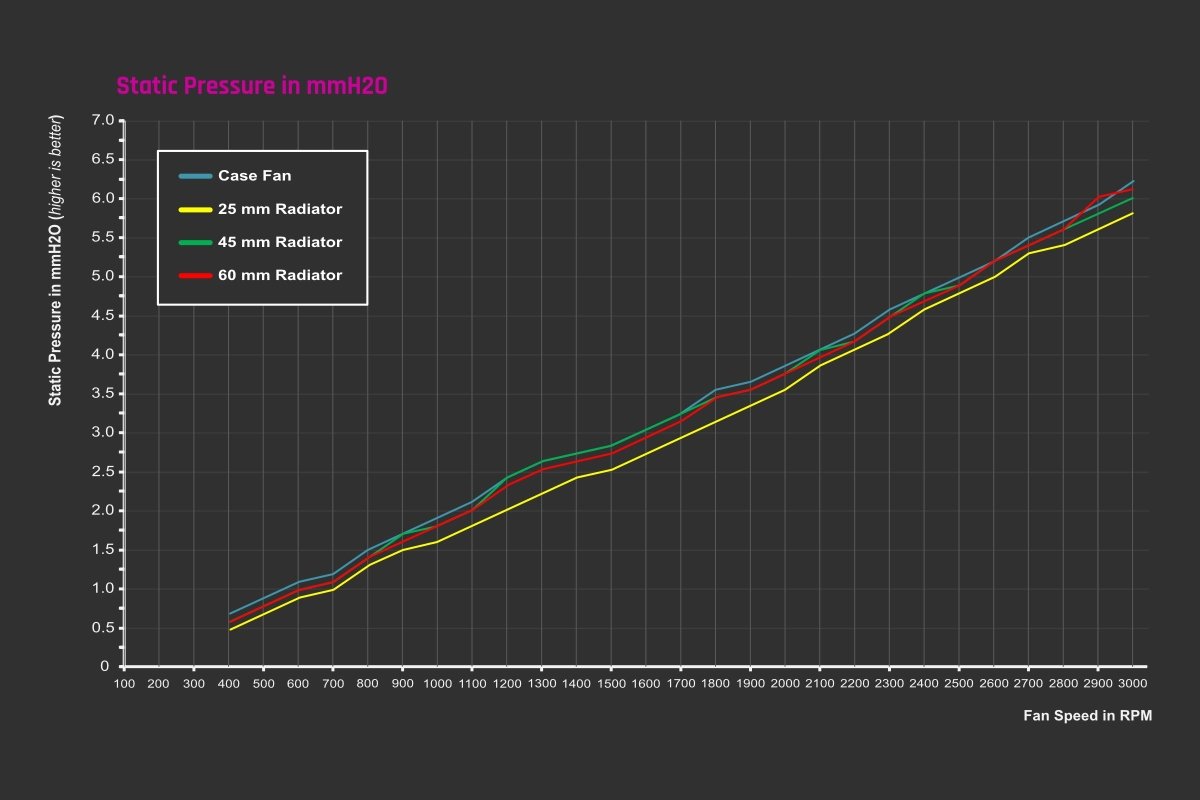Screen dimensions: 1200x800
Task: Select the 0 label at the y-axis origin
Action: point(104,667)
